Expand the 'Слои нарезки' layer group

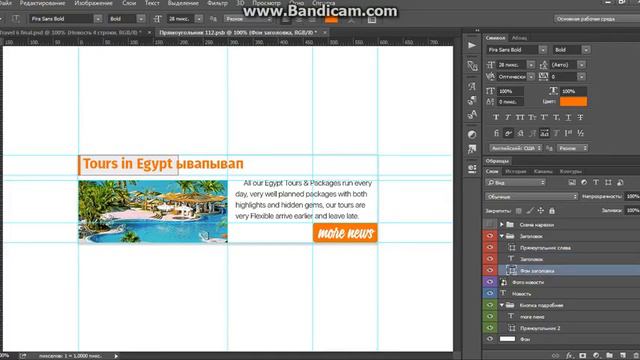tap(502, 224)
